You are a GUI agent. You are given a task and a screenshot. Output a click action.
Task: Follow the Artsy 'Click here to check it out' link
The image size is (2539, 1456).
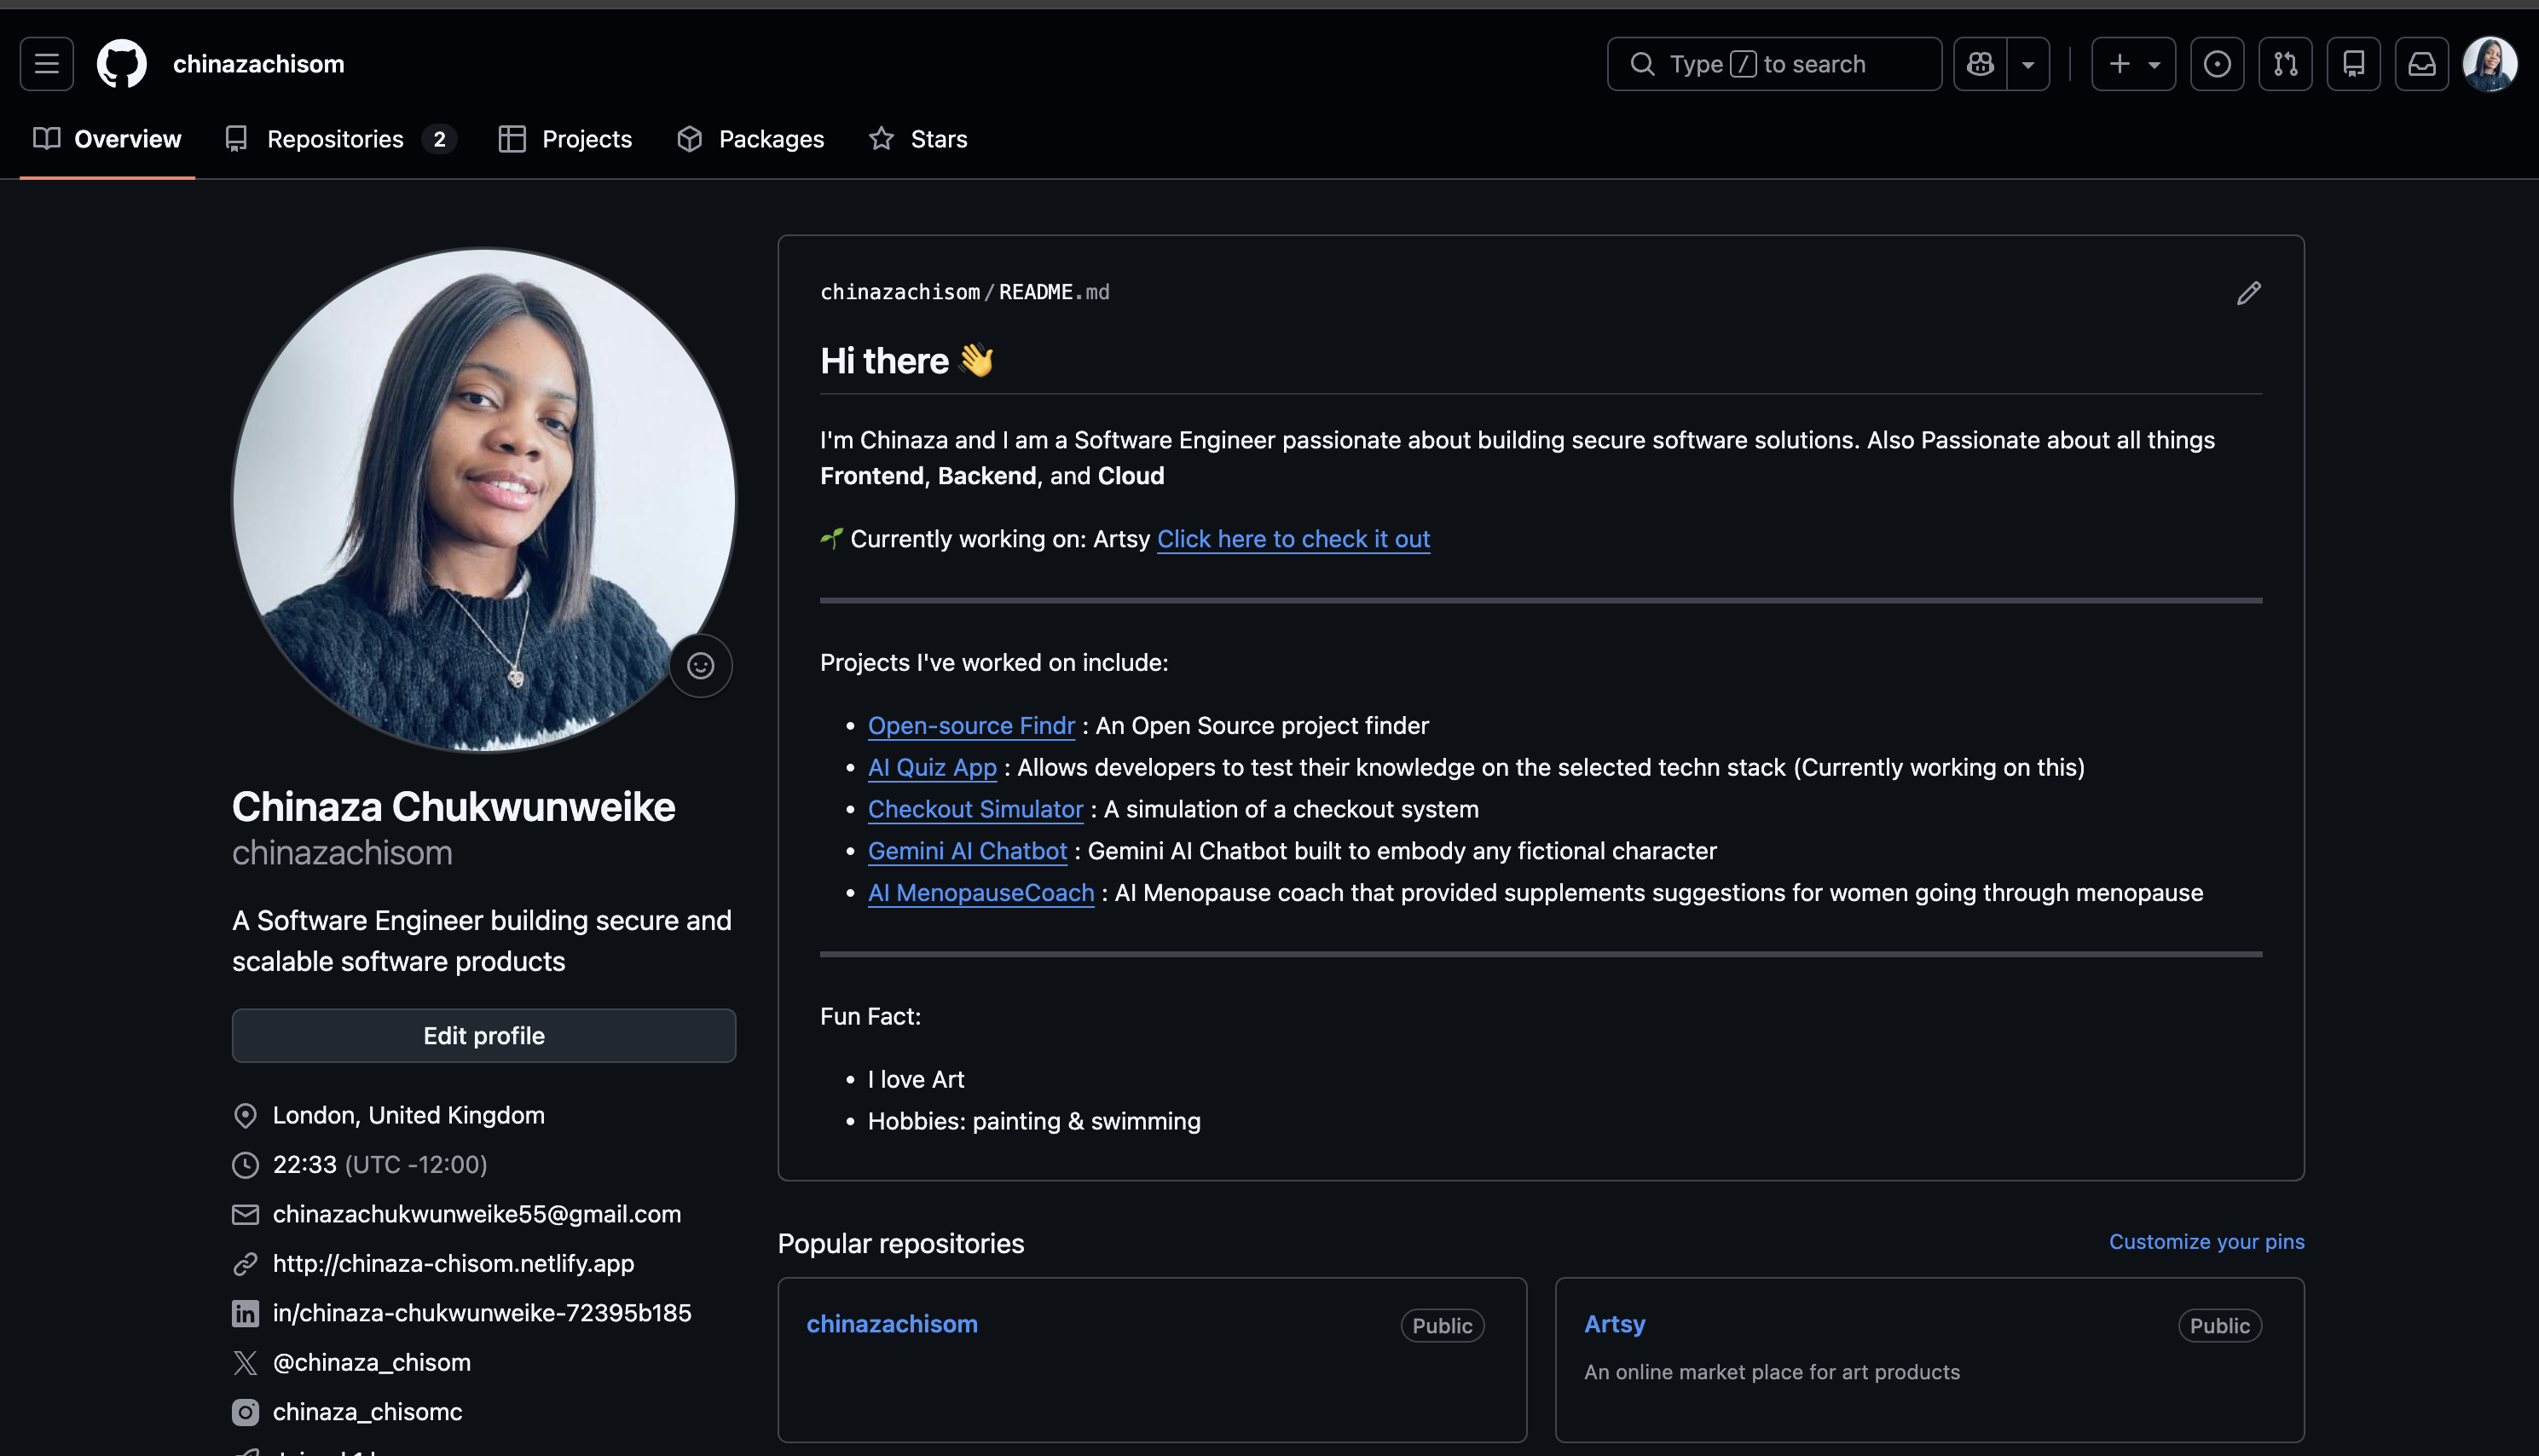coord(1293,539)
